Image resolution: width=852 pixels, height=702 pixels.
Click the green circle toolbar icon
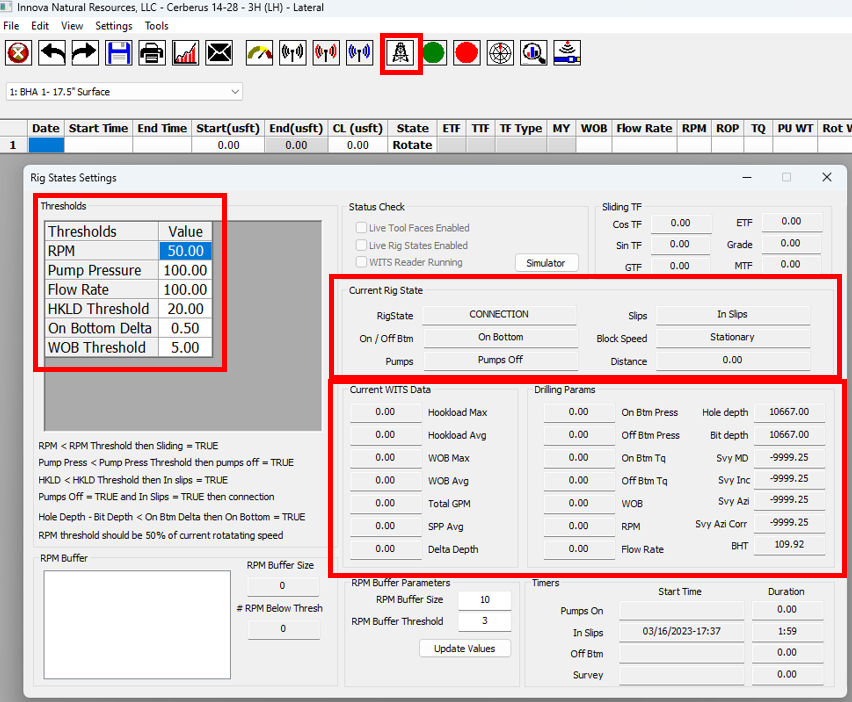coord(433,53)
